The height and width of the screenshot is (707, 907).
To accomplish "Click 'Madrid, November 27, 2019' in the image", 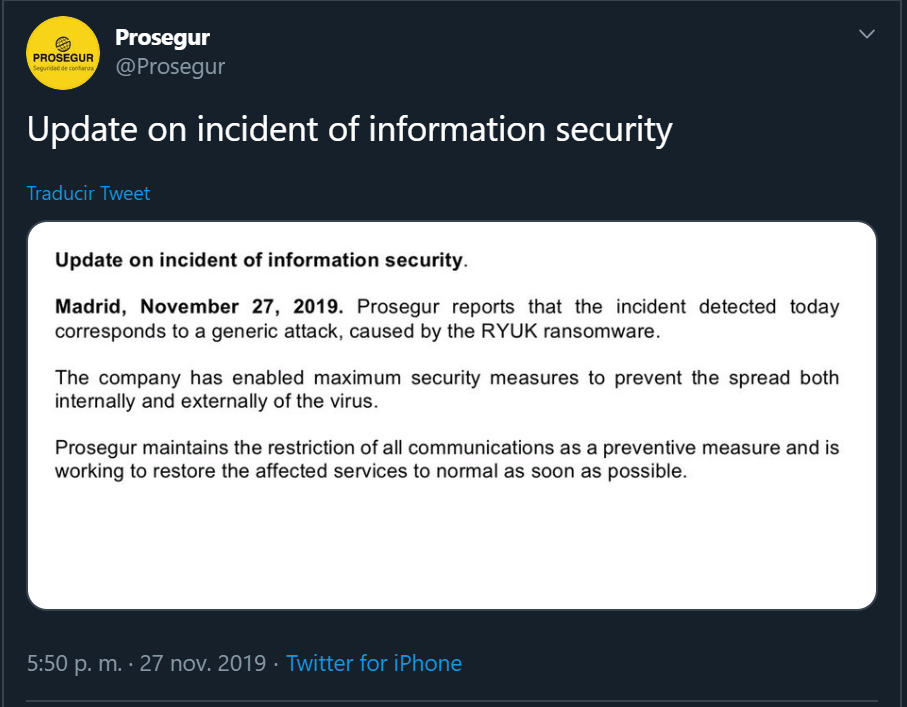I will pos(198,306).
